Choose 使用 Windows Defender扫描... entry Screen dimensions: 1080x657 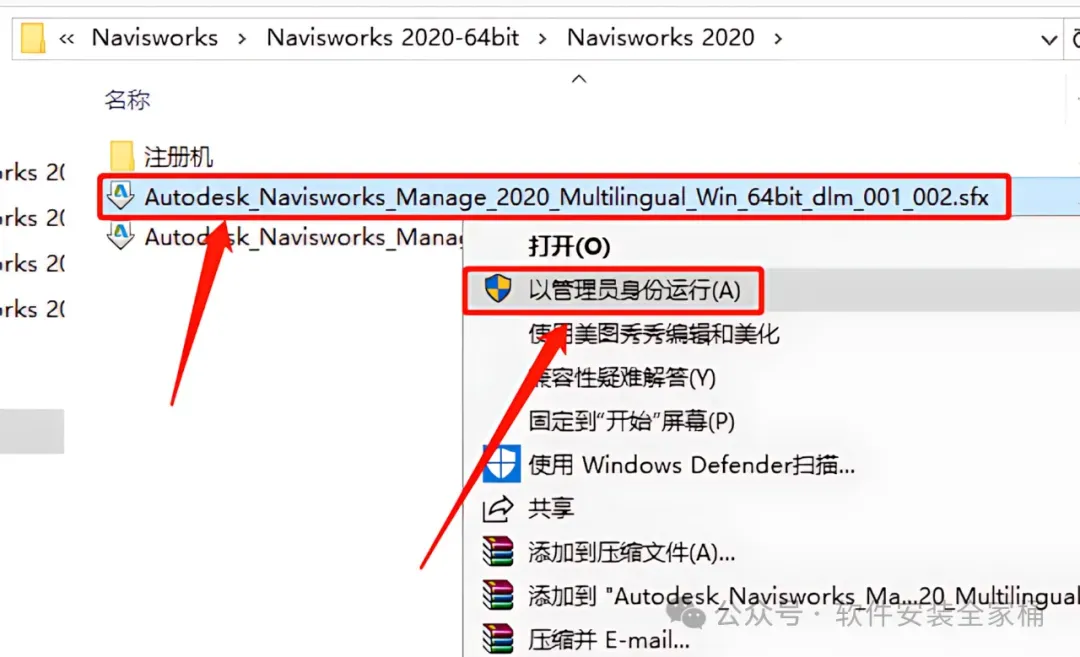coord(692,465)
